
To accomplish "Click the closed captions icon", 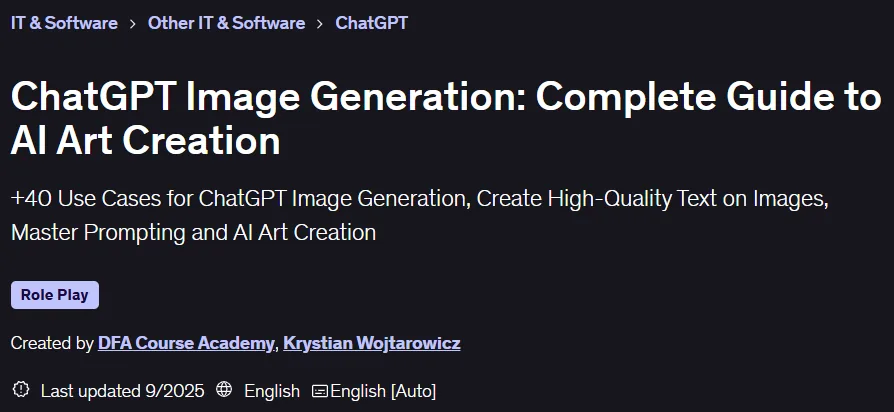I will 320,391.
